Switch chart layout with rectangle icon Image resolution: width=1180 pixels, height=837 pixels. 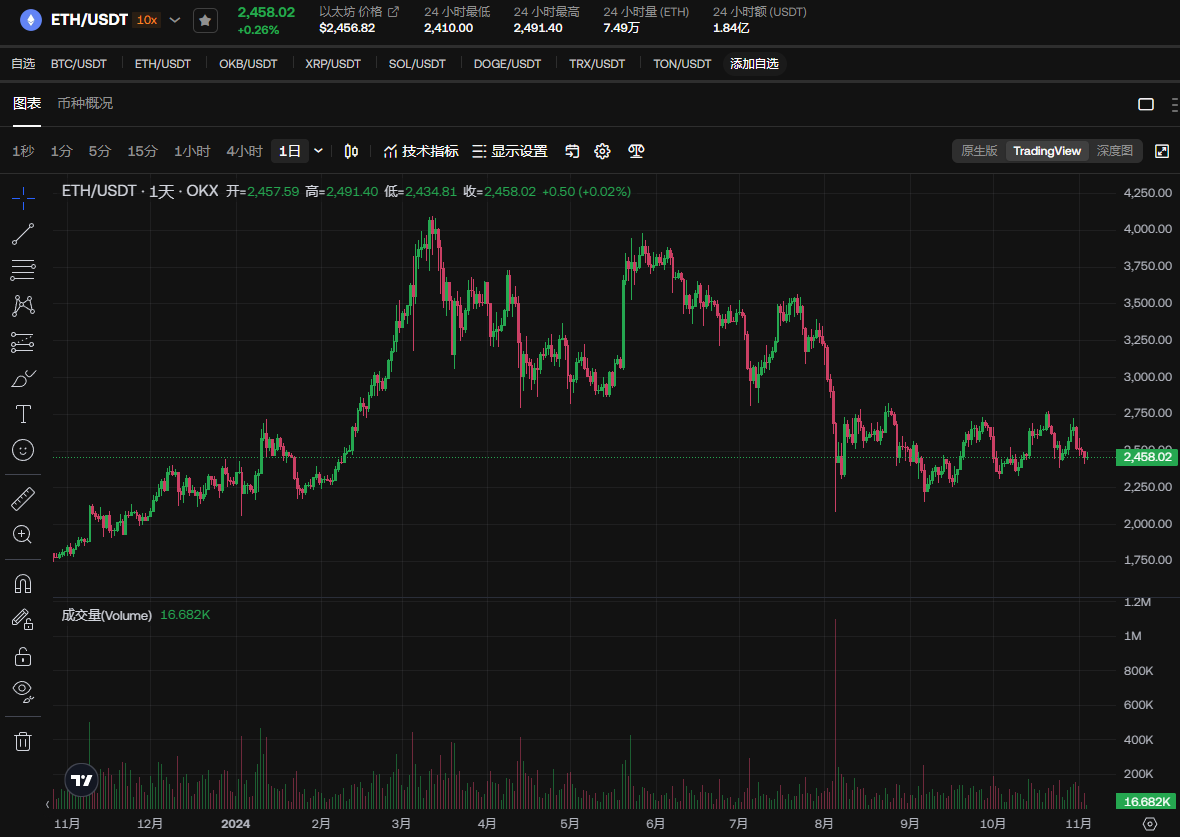[1146, 104]
